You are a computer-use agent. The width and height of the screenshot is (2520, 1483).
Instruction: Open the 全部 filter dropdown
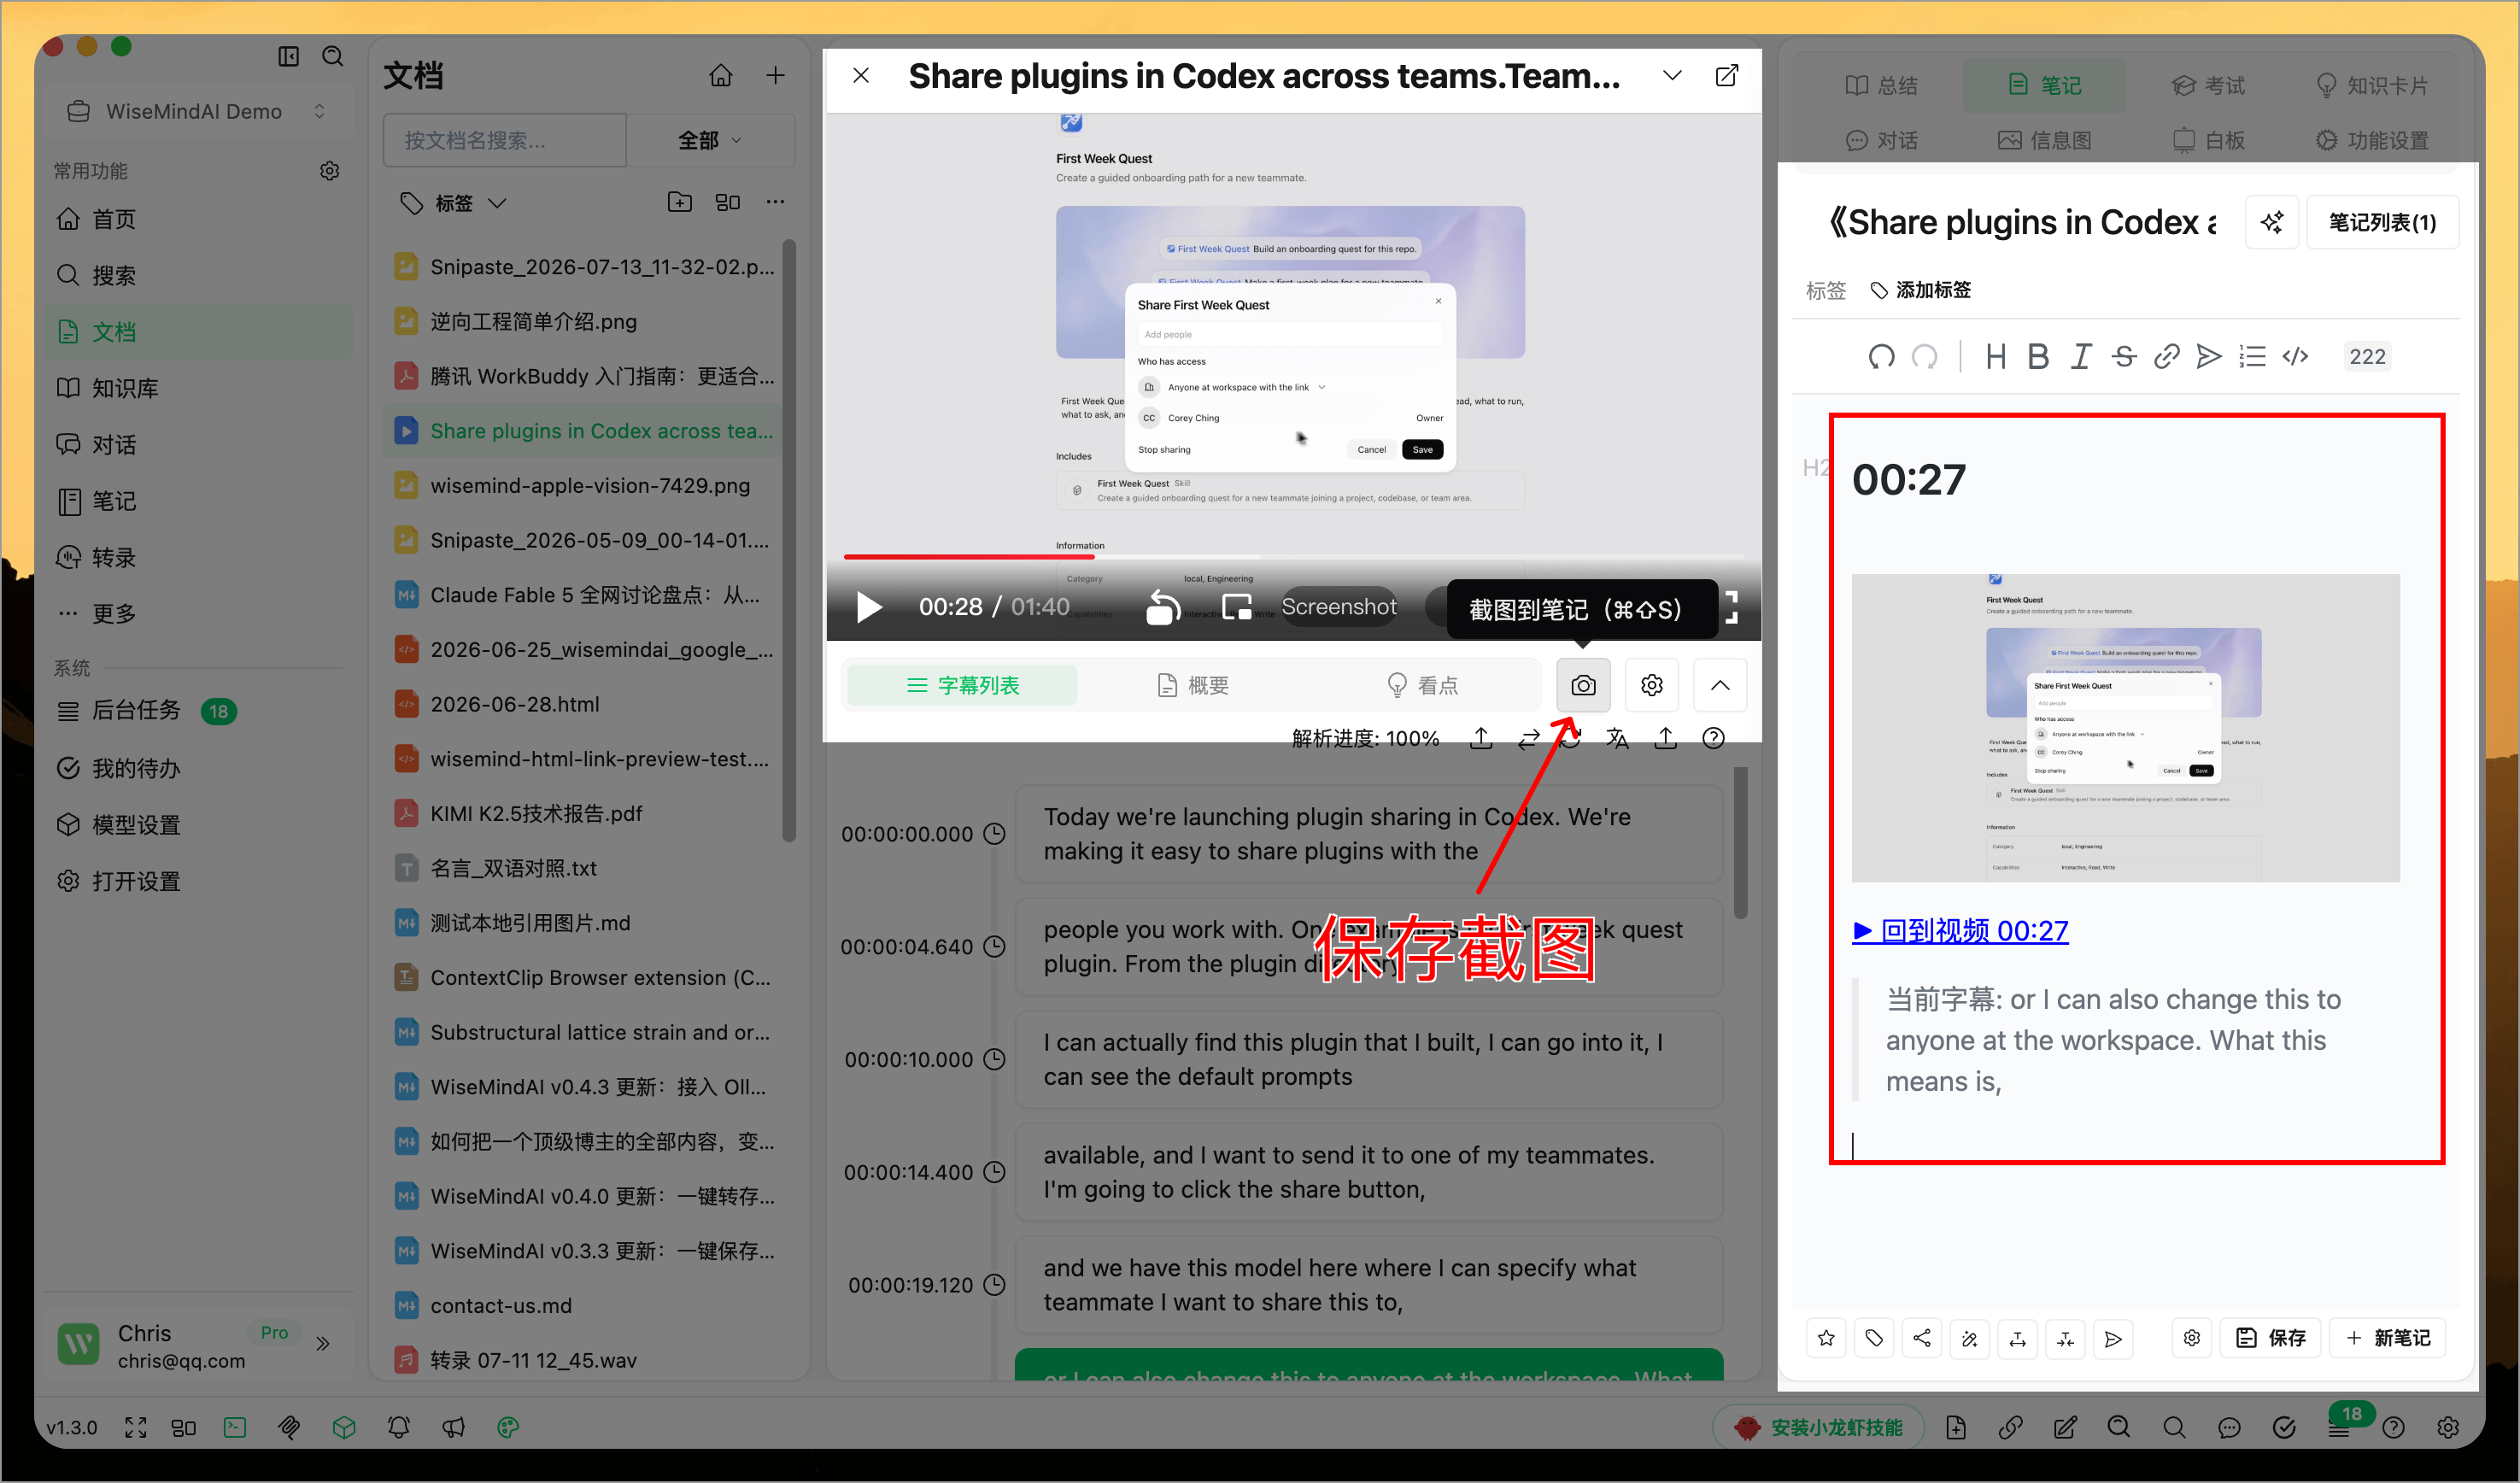(710, 141)
